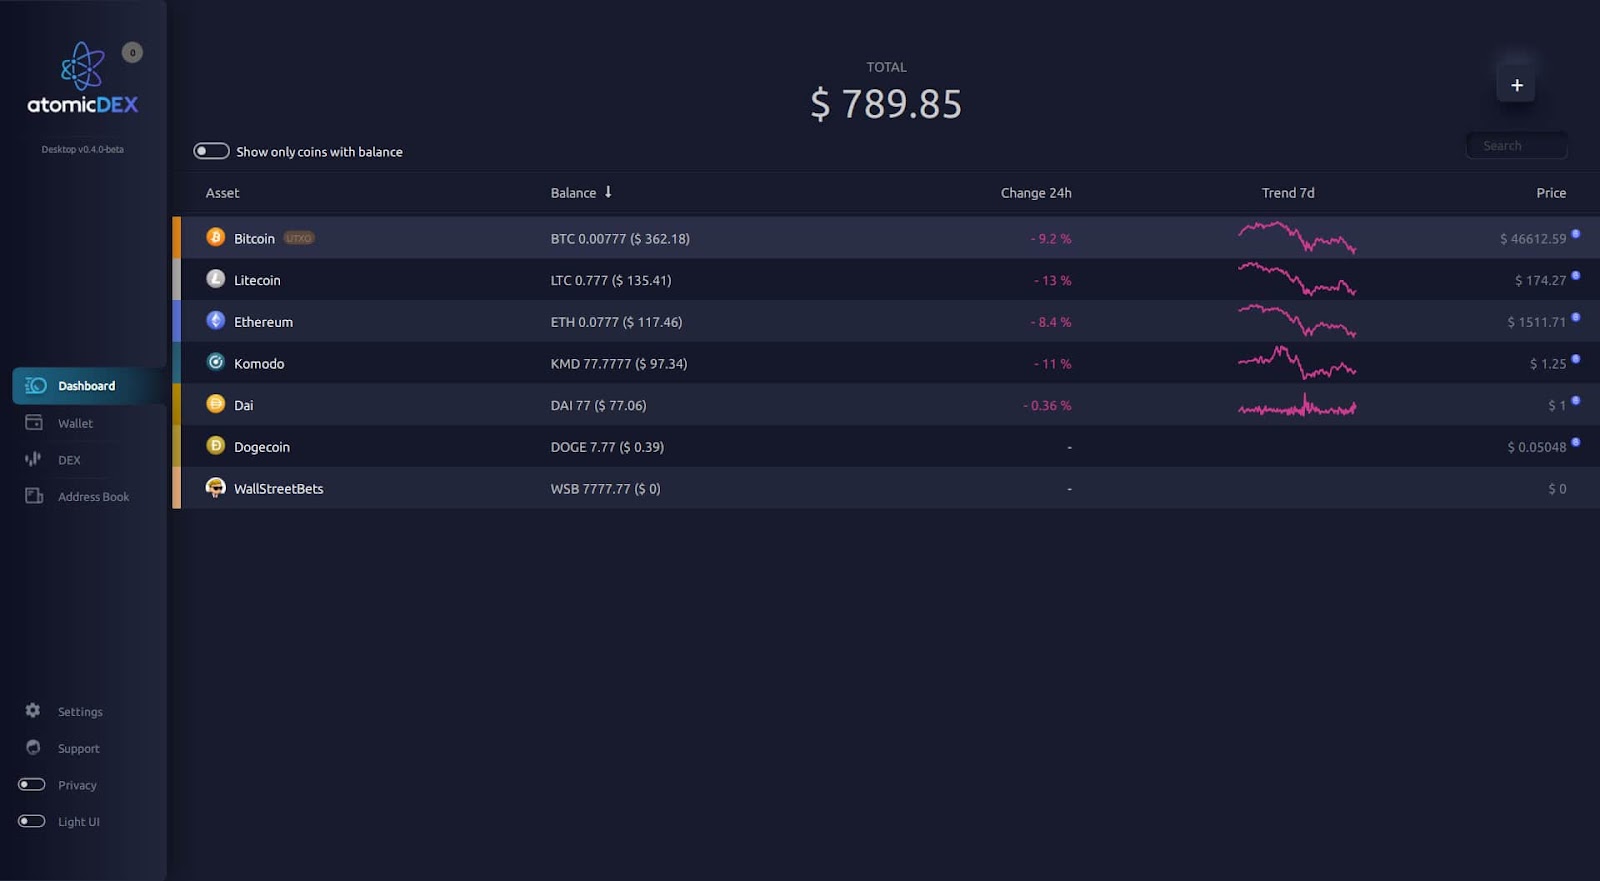Click balance text KMD 77.7777 ($ 97.34)
Screen dimensions: 1600x881
pyautogui.click(x=619, y=364)
